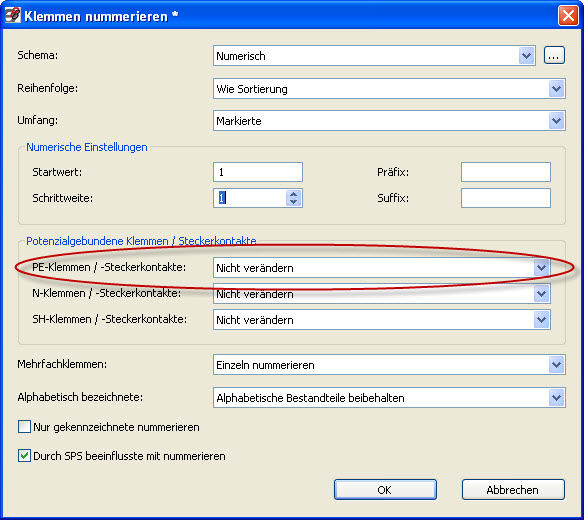Open the Schema dropdown showing Numerisch
This screenshot has width=584, height=520.
click(374, 56)
